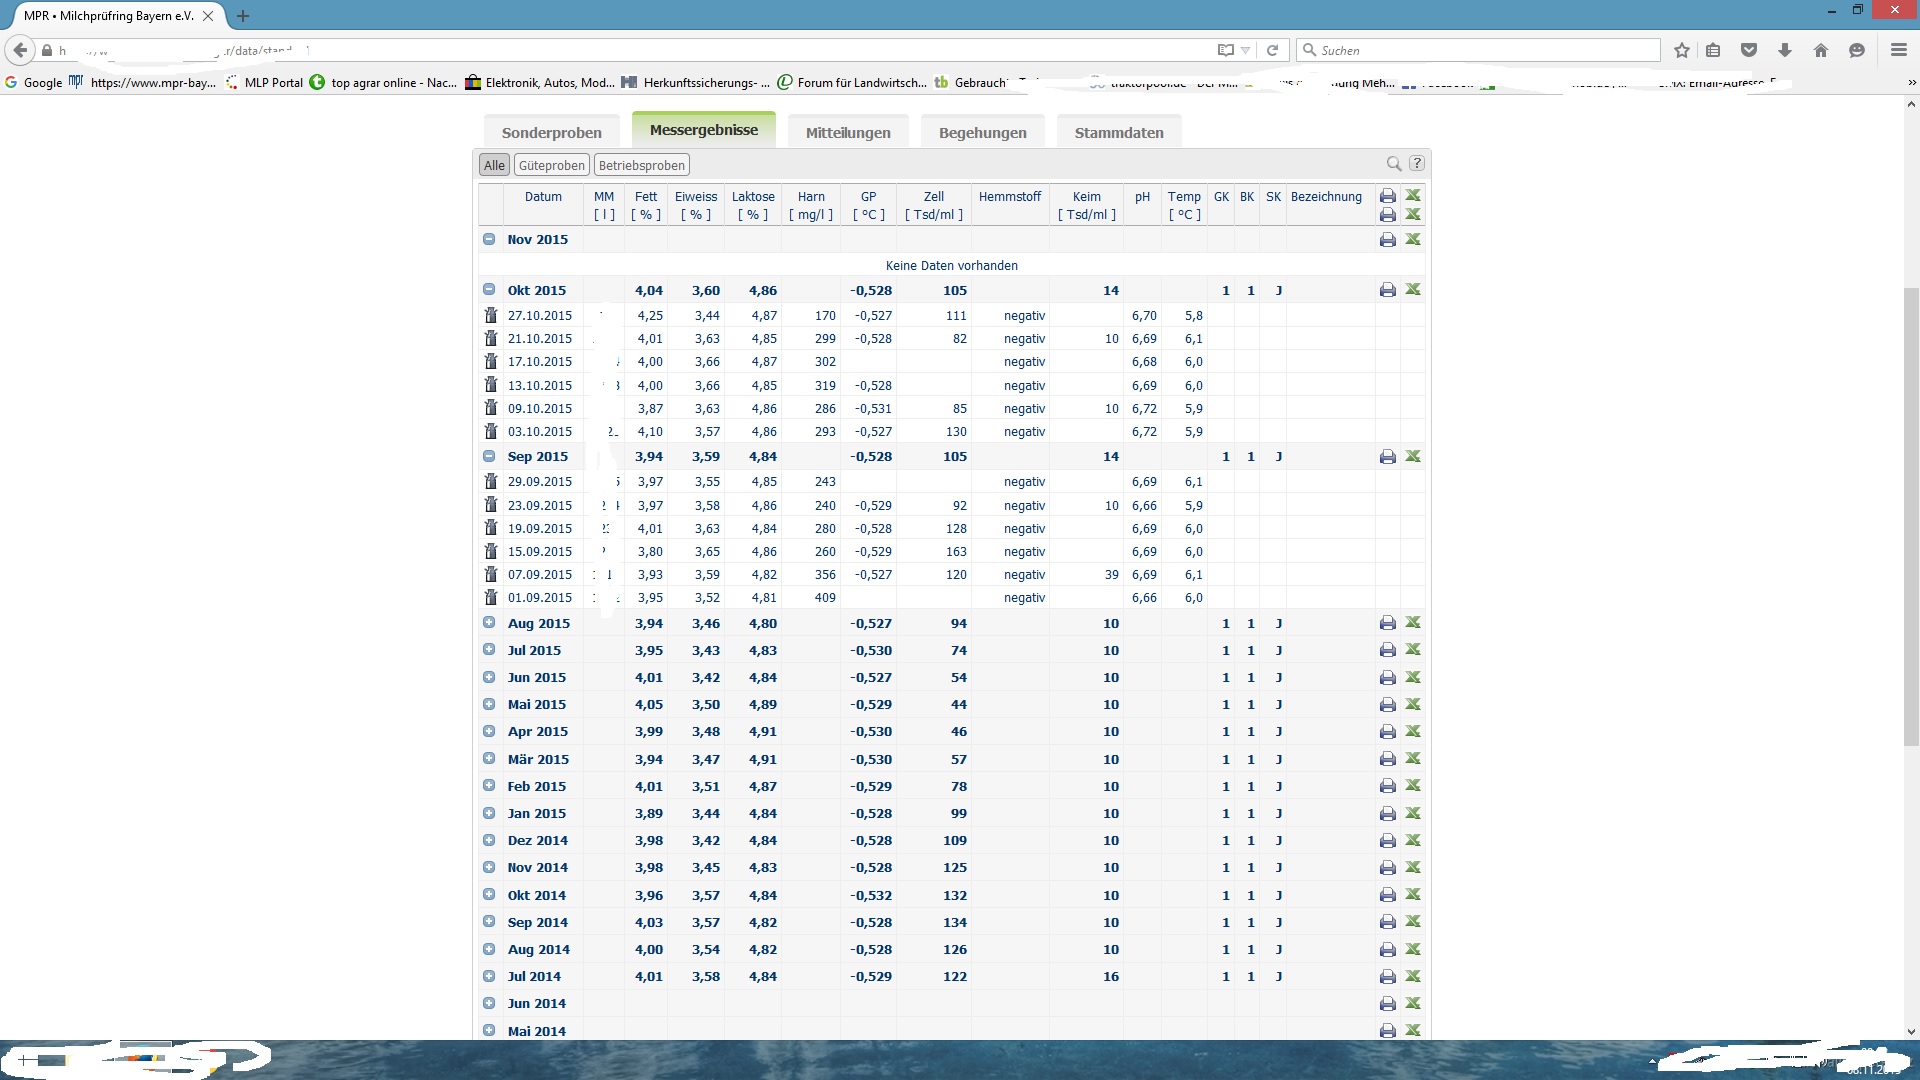Click the Firefox home icon

click(1820, 50)
